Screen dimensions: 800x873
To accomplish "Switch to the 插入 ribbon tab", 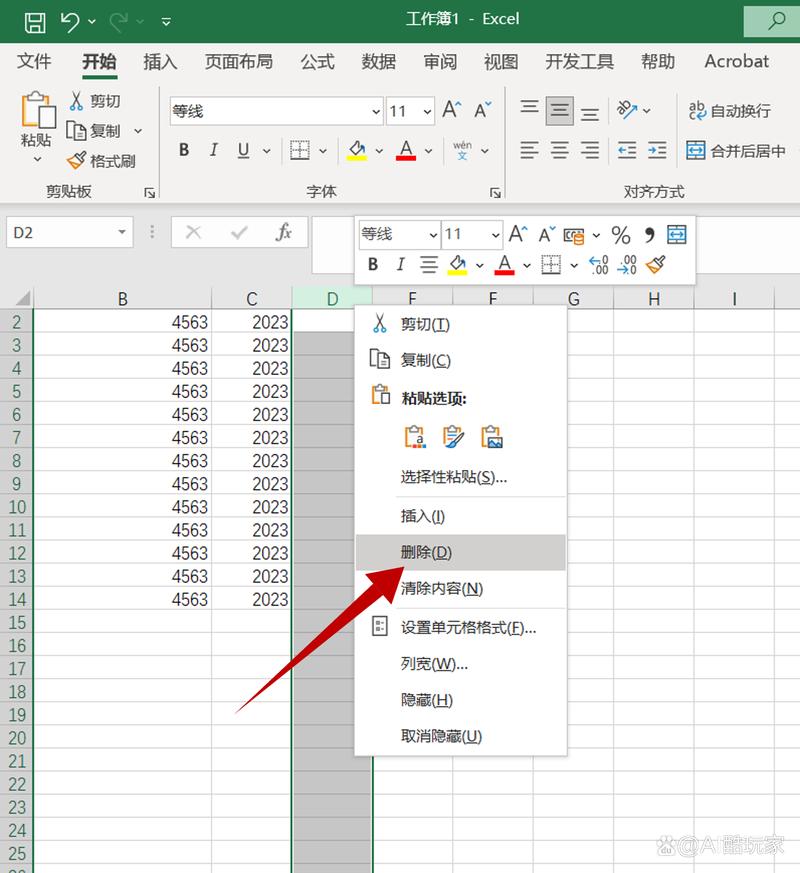I will coord(160,62).
